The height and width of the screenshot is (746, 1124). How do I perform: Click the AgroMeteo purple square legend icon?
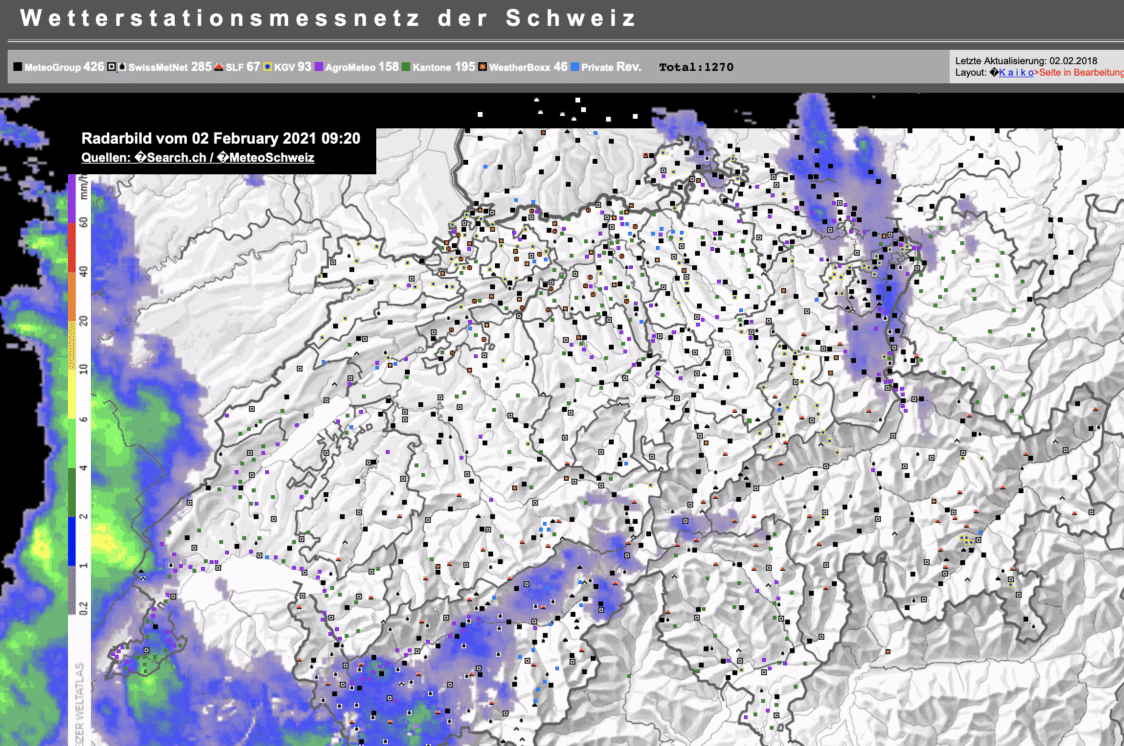click(319, 67)
